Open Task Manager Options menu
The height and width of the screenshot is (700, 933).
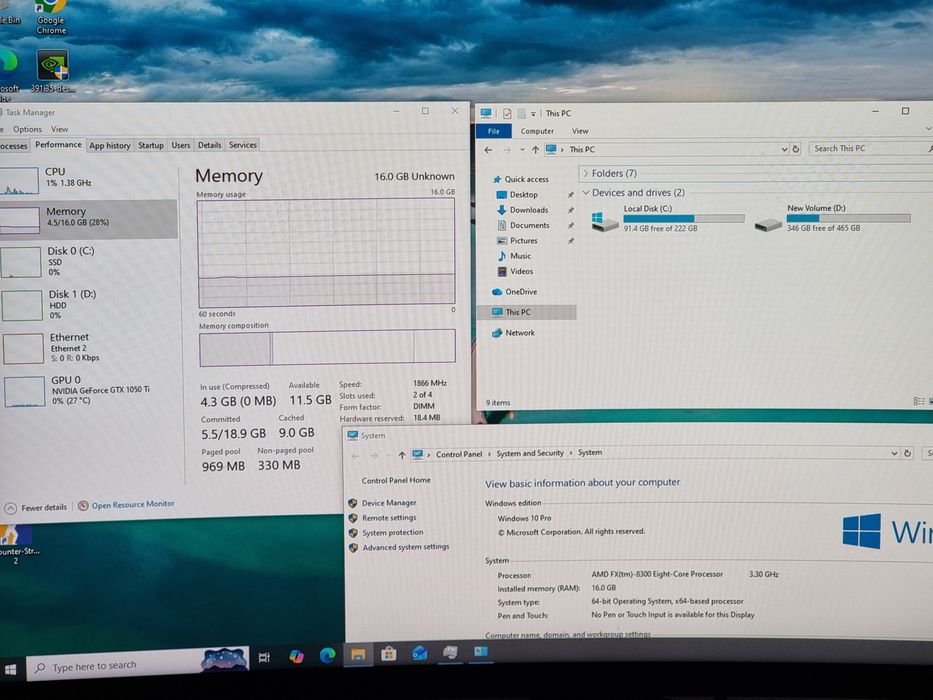tap(27, 129)
